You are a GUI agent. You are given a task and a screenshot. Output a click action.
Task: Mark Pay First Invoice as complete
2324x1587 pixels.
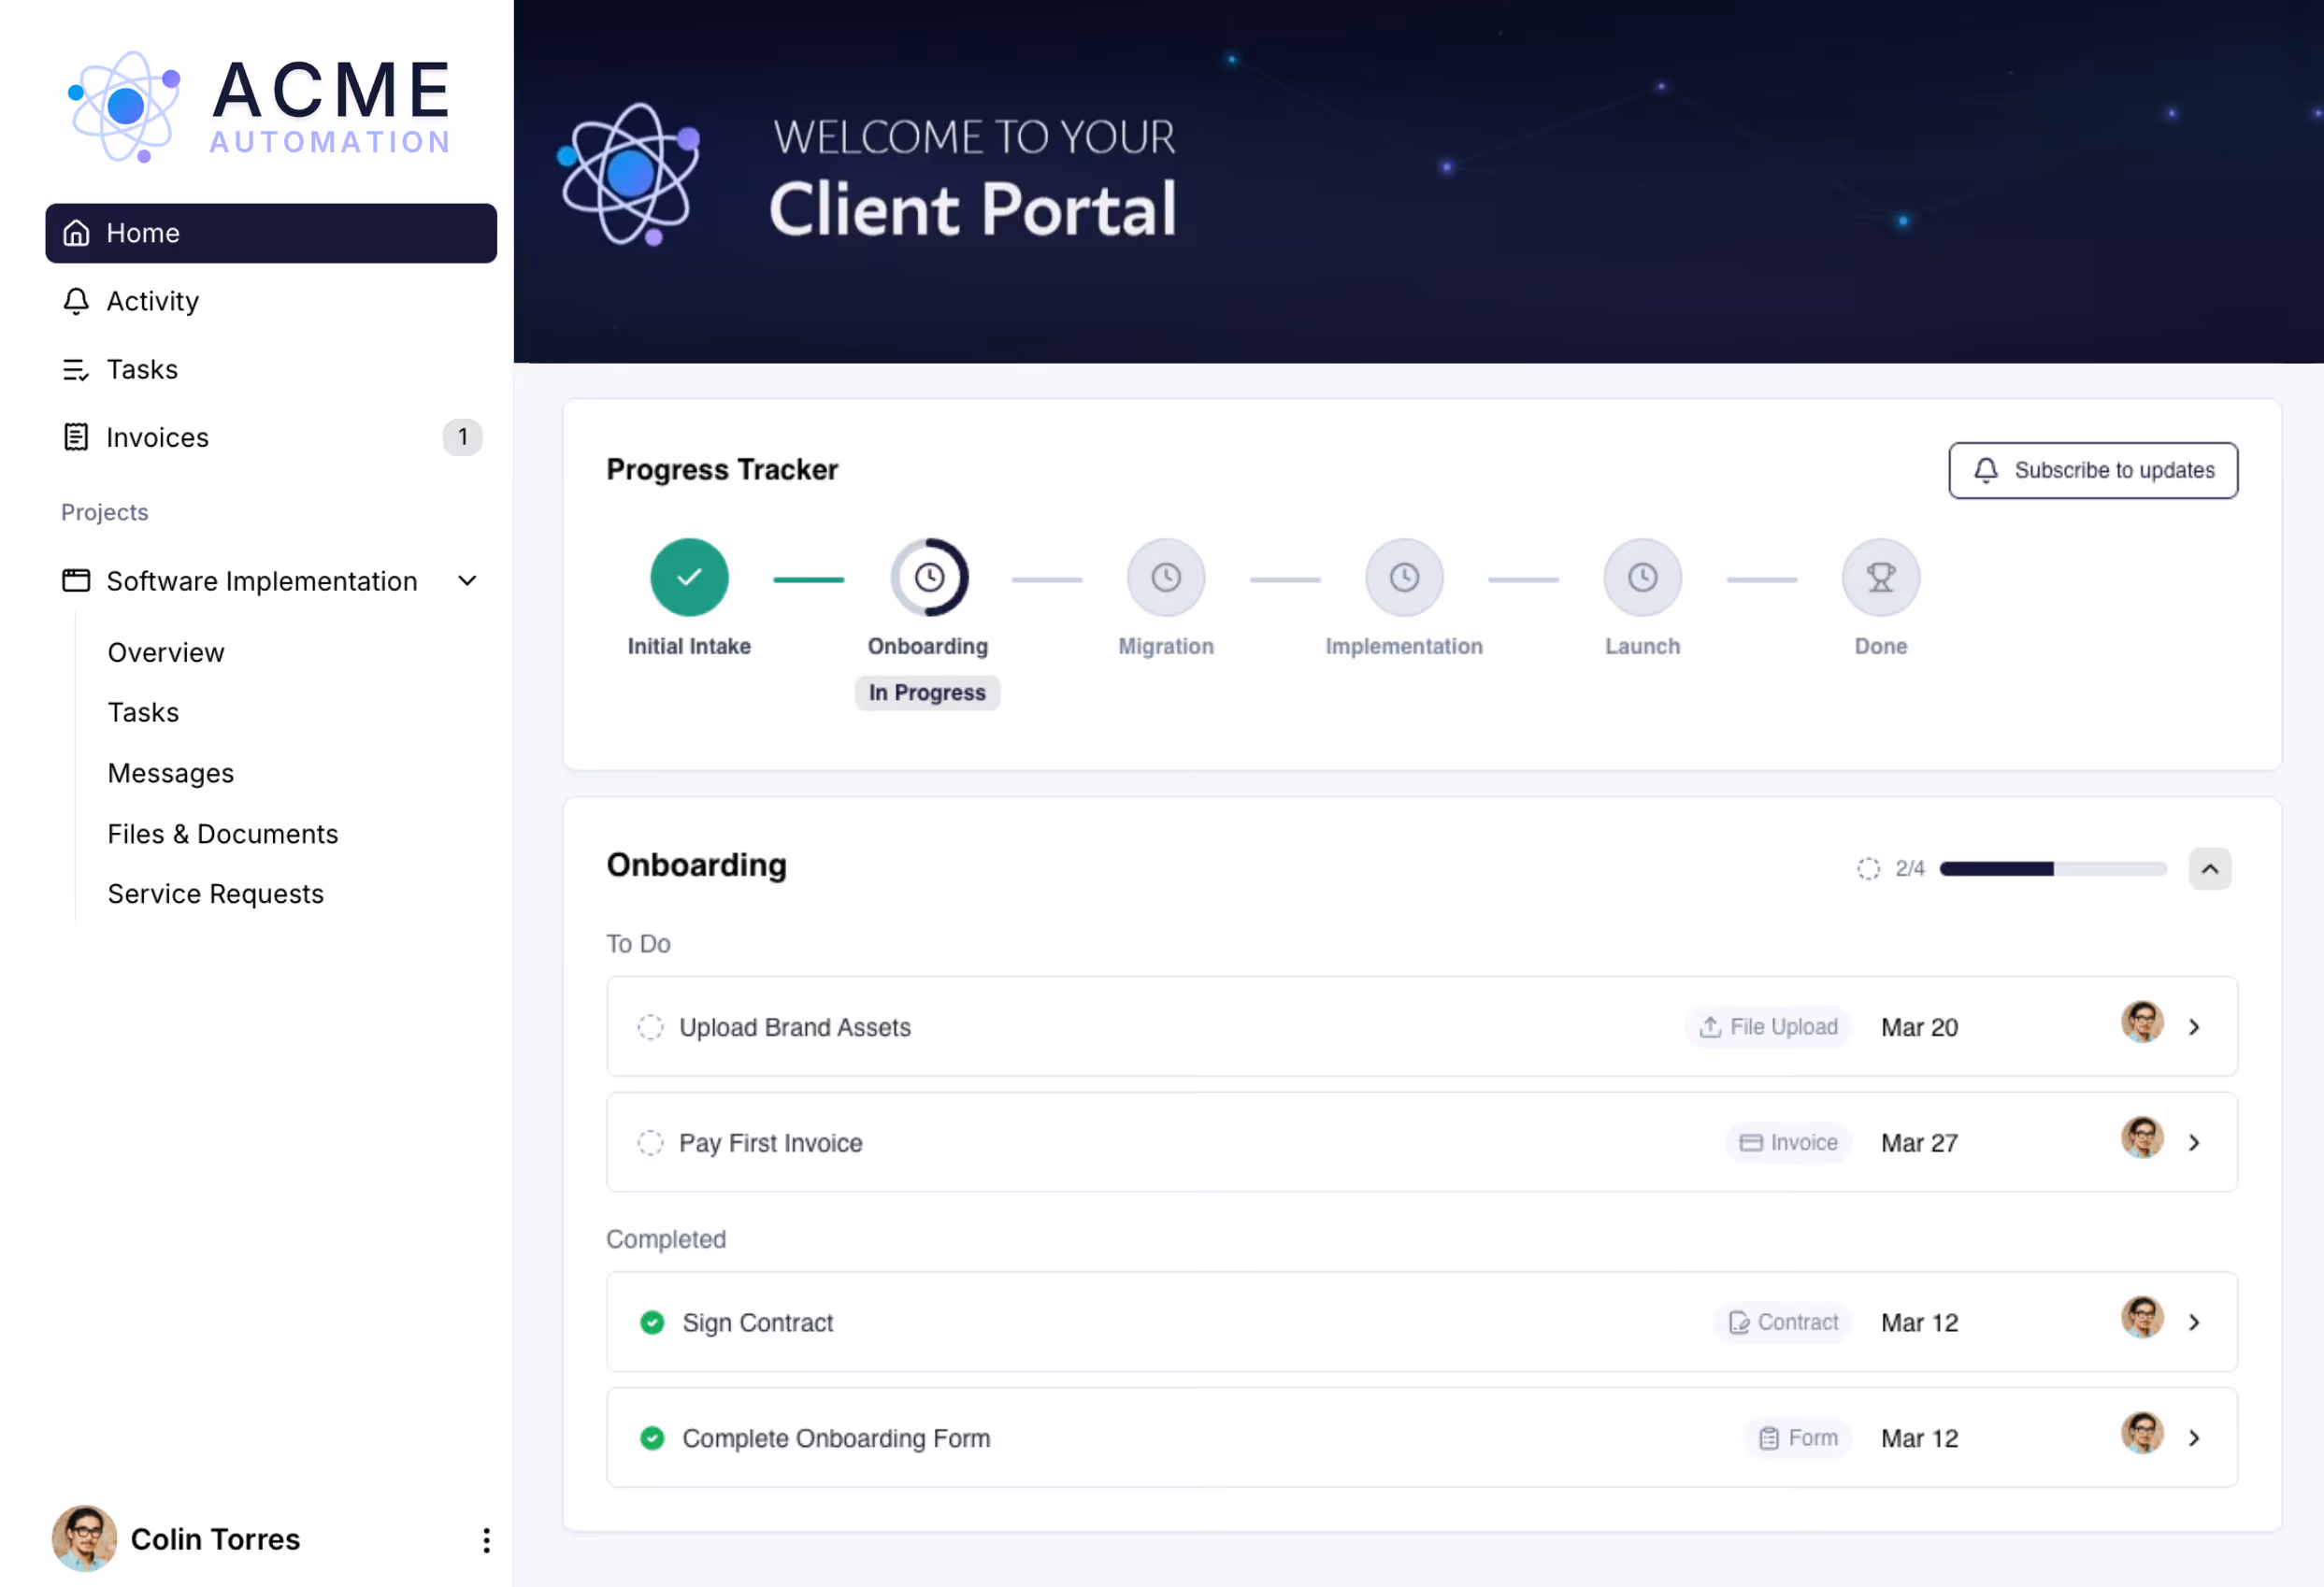pyautogui.click(x=650, y=1142)
